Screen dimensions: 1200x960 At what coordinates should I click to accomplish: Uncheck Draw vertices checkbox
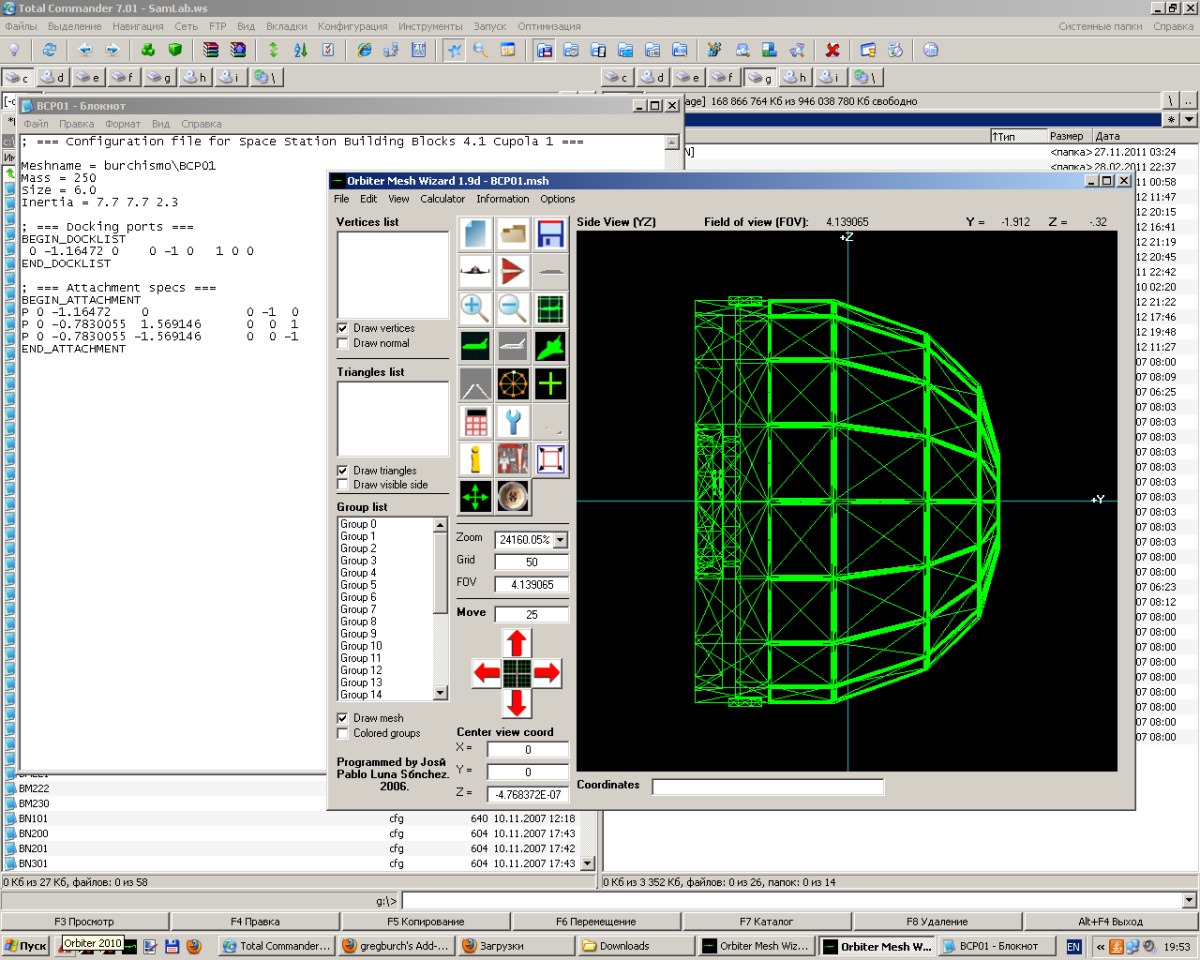tap(343, 328)
